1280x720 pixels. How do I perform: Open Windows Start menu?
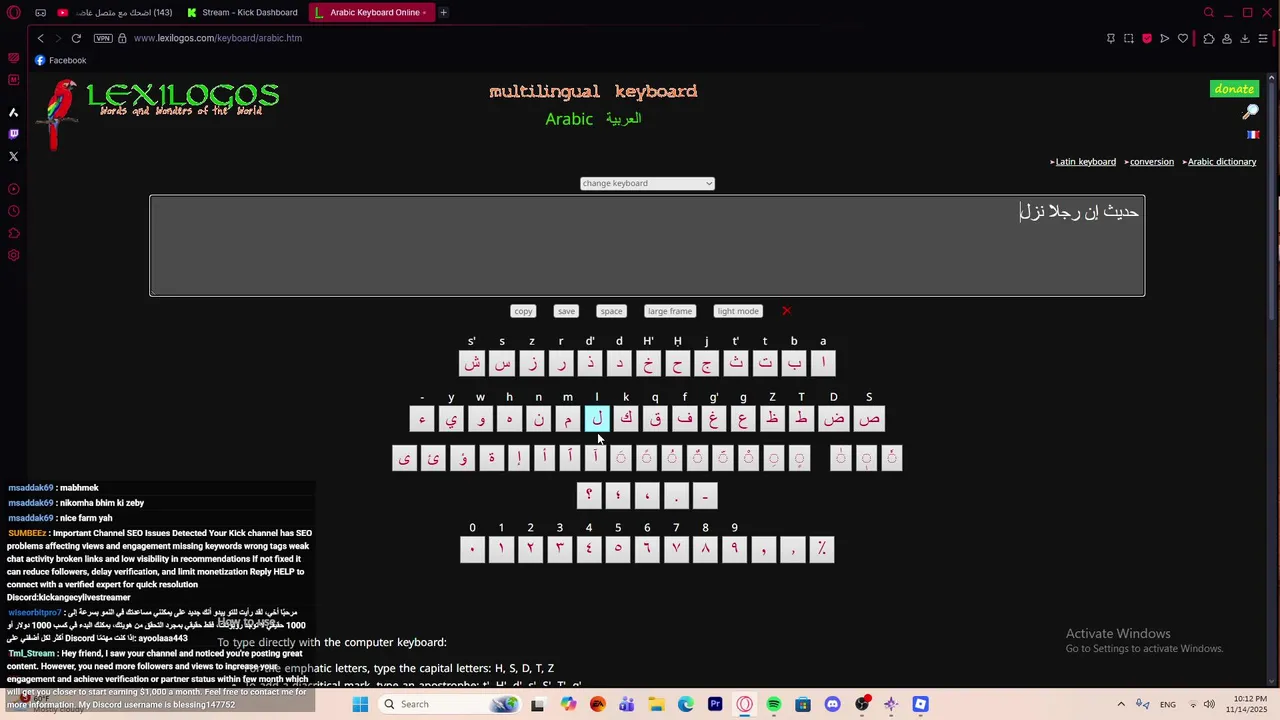(360, 704)
